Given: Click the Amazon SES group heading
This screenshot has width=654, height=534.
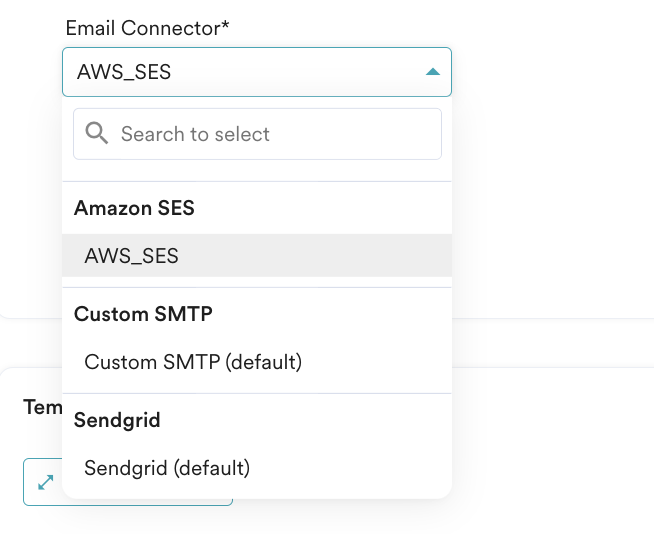Looking at the screenshot, I should tap(134, 208).
